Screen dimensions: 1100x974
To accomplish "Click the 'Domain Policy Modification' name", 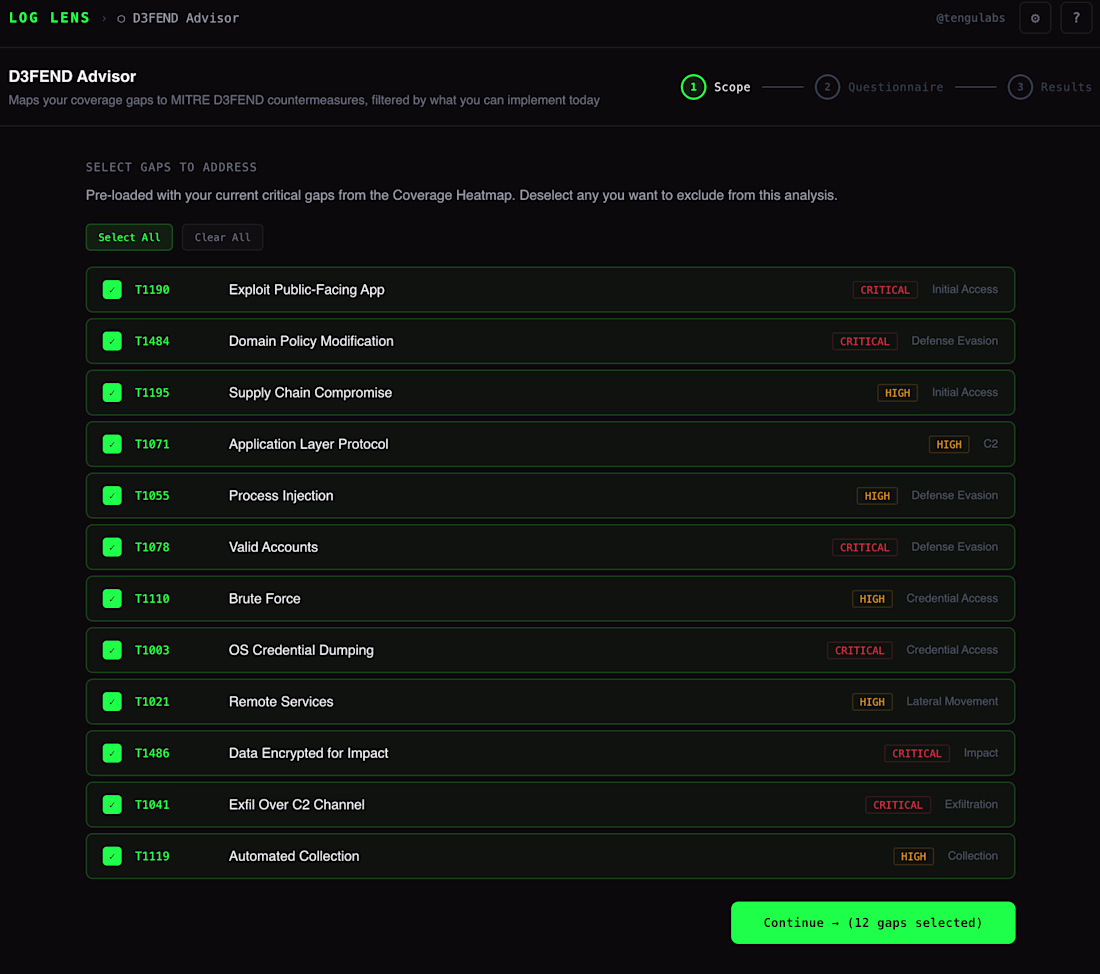I will click(x=311, y=341).
